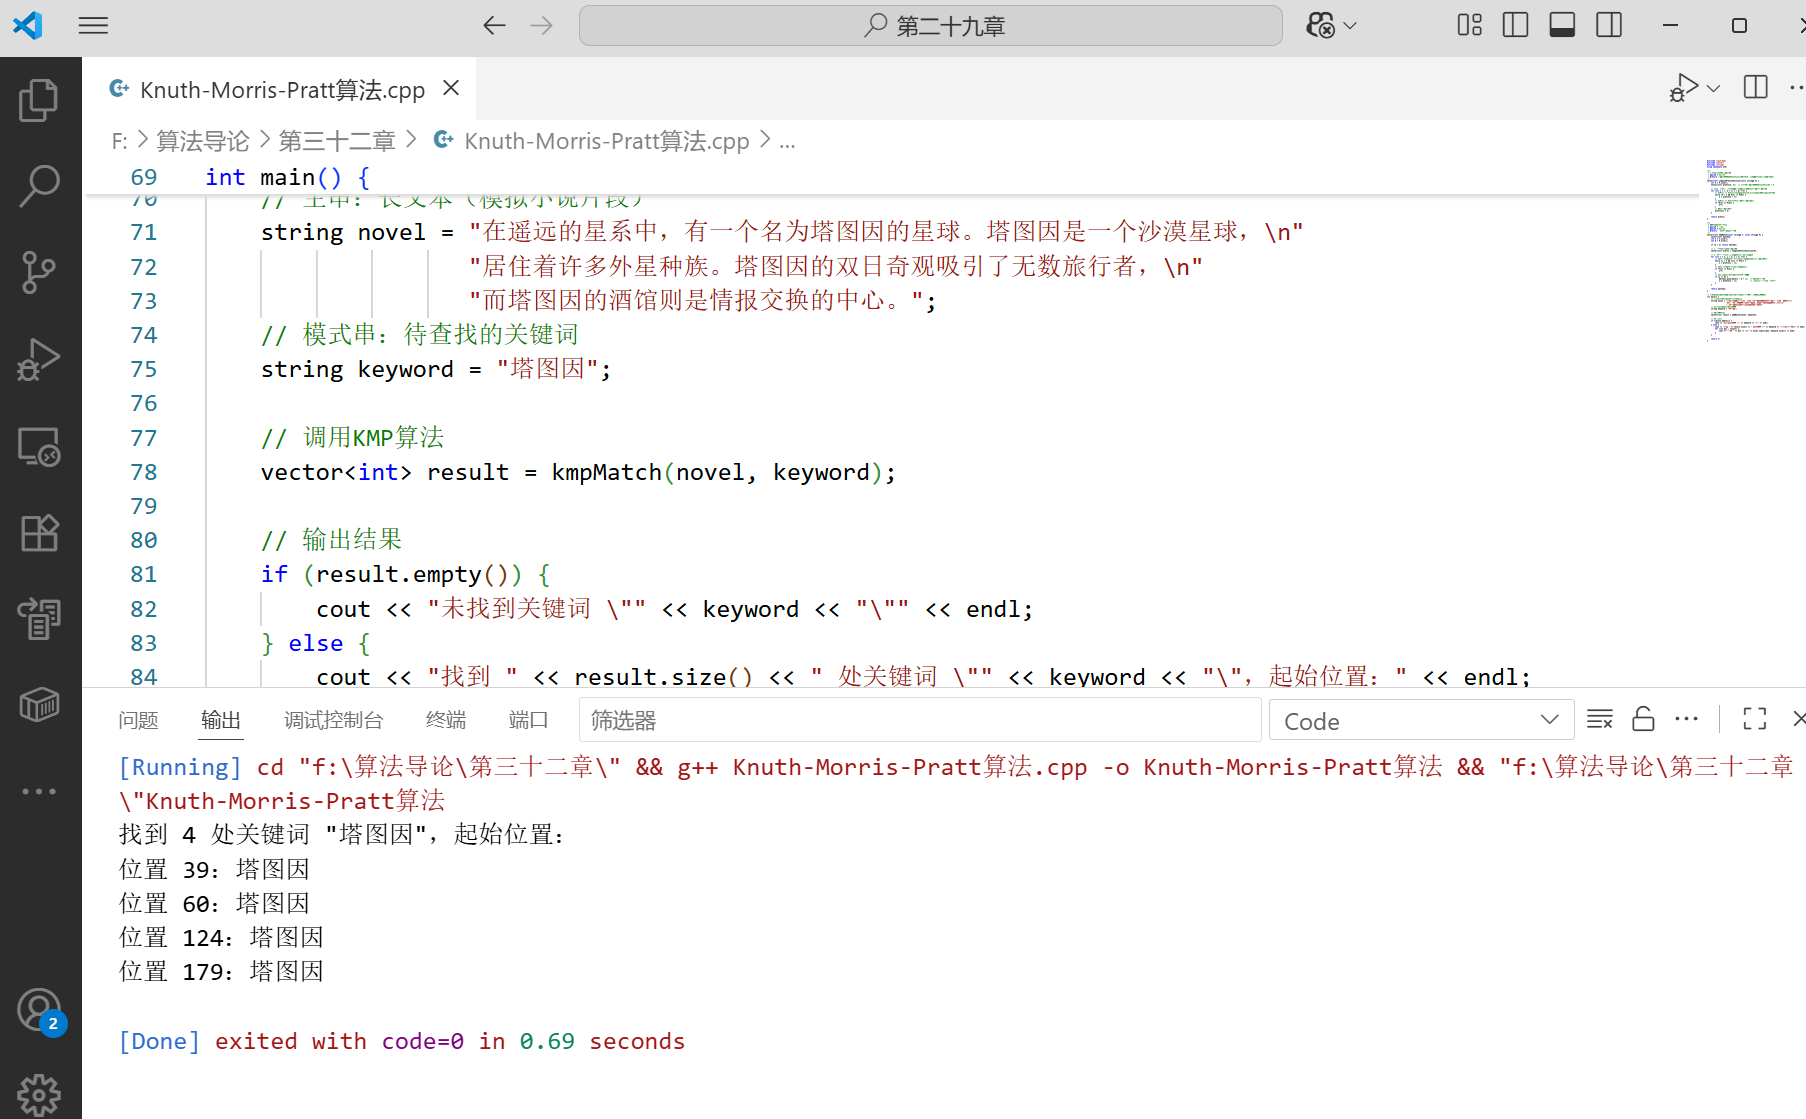Switch to the 端口 panel tab

528,720
